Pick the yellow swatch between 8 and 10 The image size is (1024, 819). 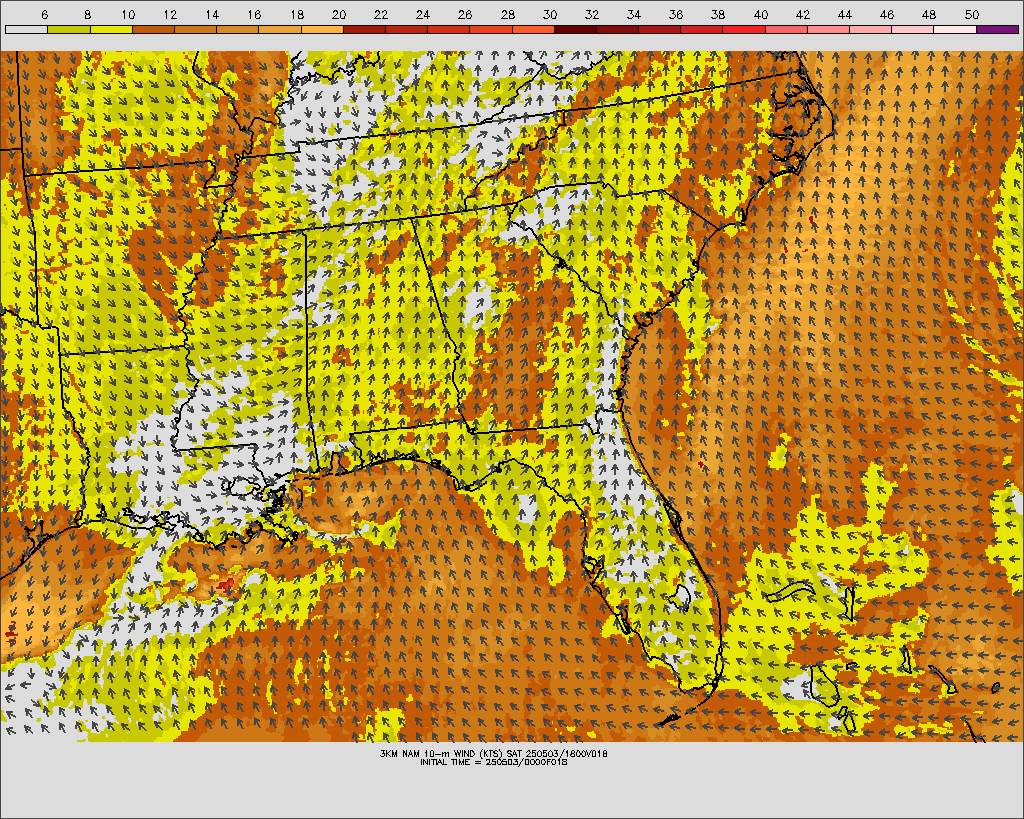(111, 29)
